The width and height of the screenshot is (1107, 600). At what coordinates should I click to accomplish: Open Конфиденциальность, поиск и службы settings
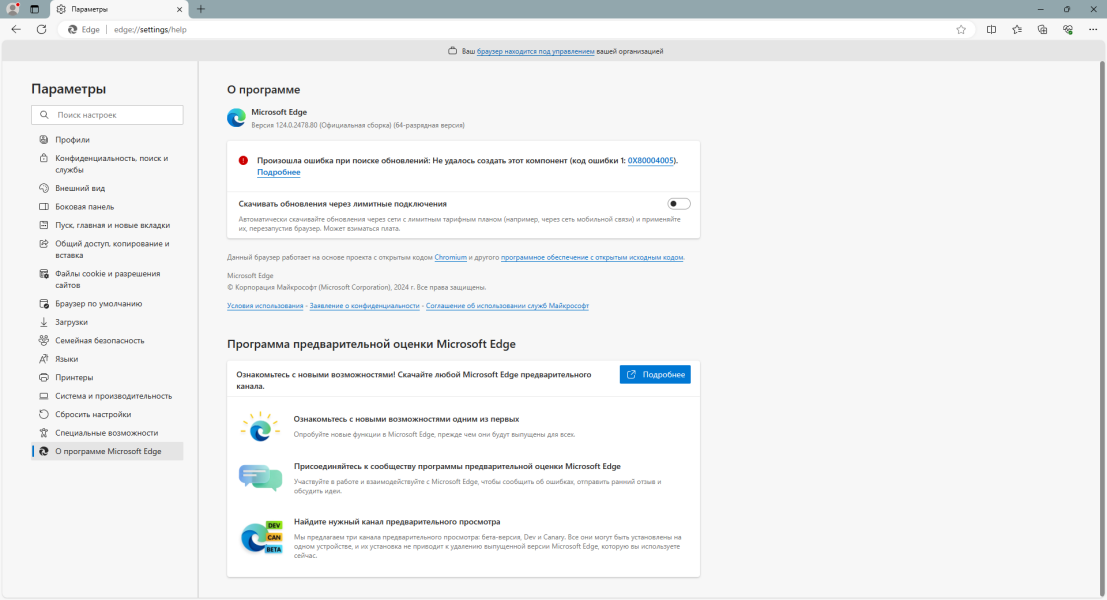[107, 164]
